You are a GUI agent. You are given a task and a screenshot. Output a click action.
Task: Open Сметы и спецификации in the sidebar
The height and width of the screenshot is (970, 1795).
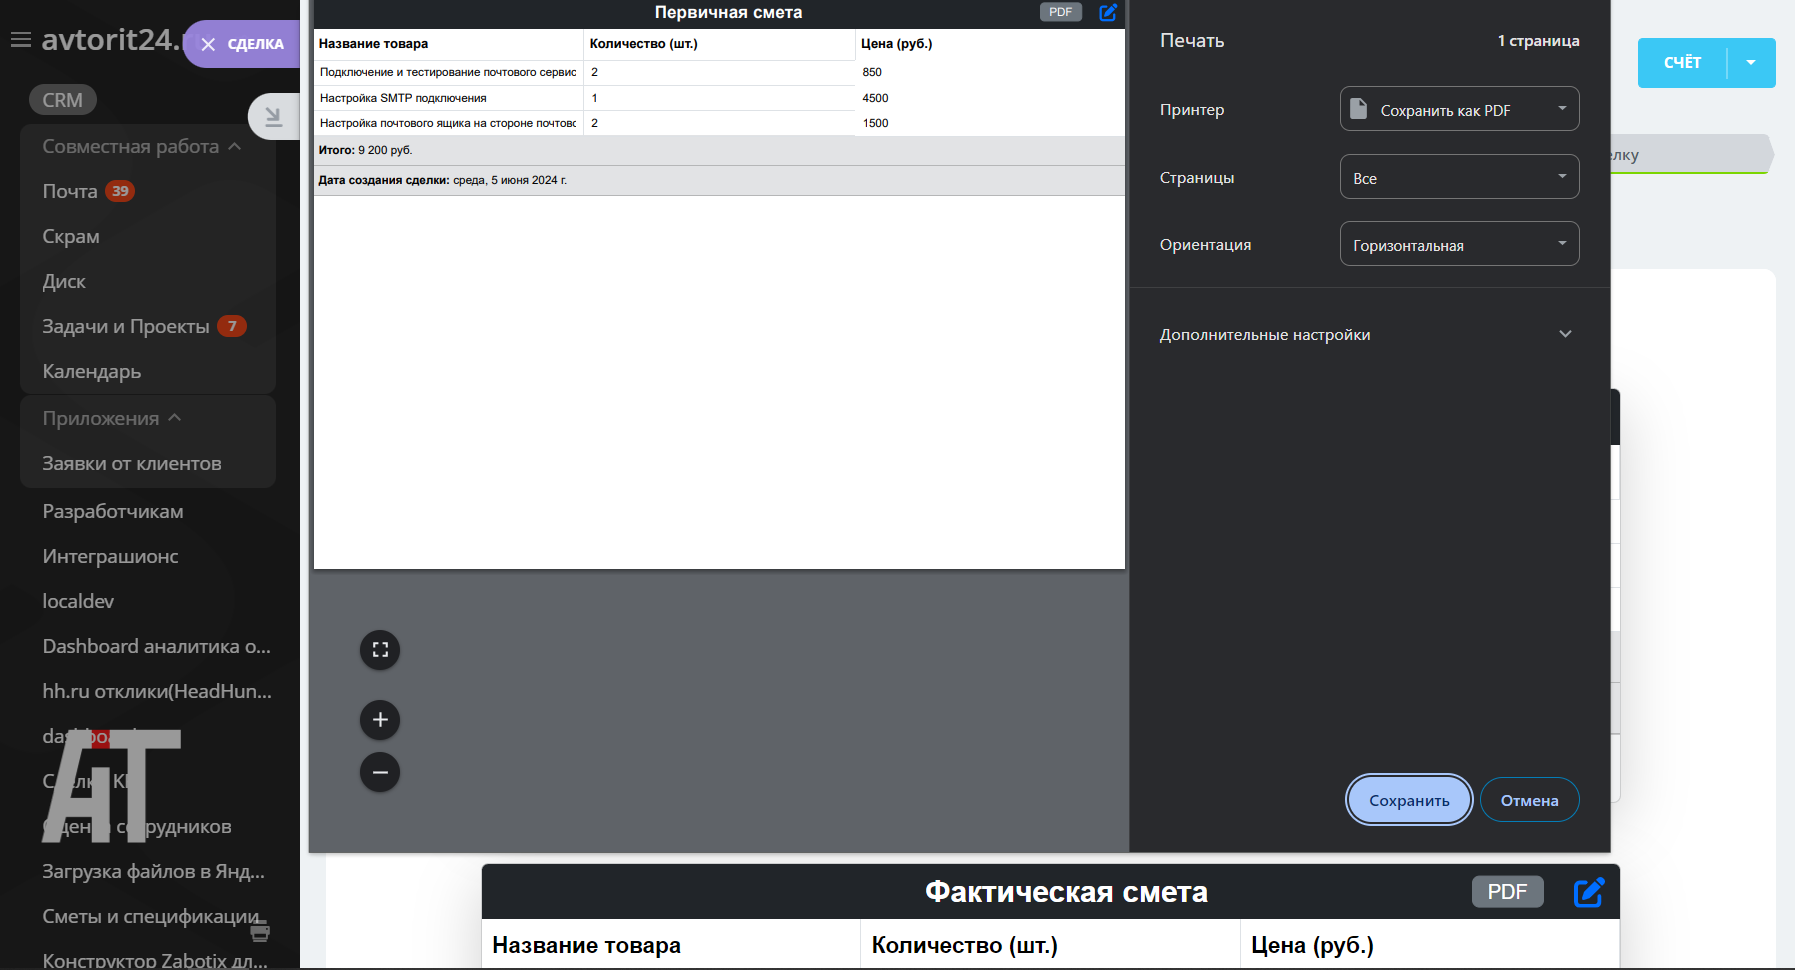click(x=151, y=916)
